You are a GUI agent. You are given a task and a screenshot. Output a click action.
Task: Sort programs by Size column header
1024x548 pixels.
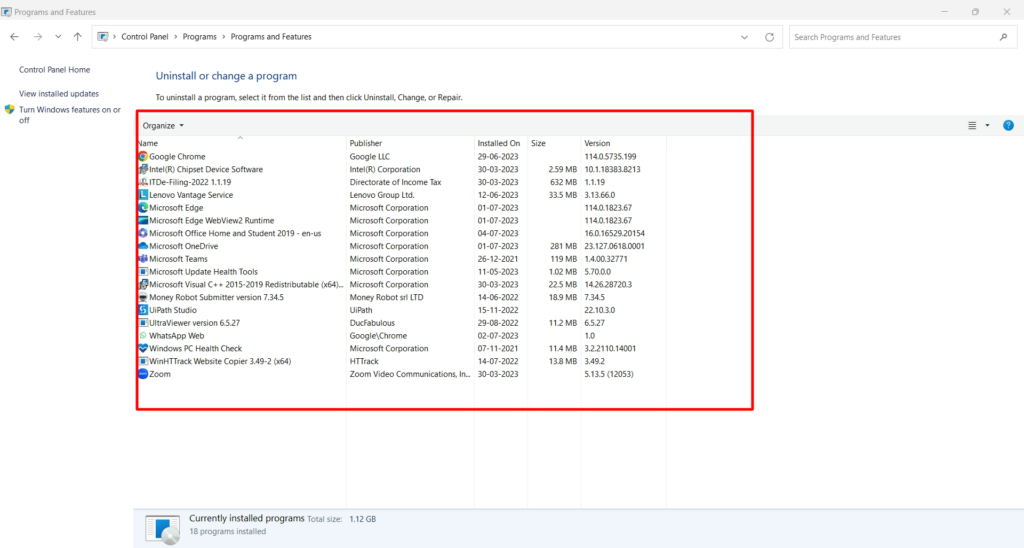coord(538,144)
